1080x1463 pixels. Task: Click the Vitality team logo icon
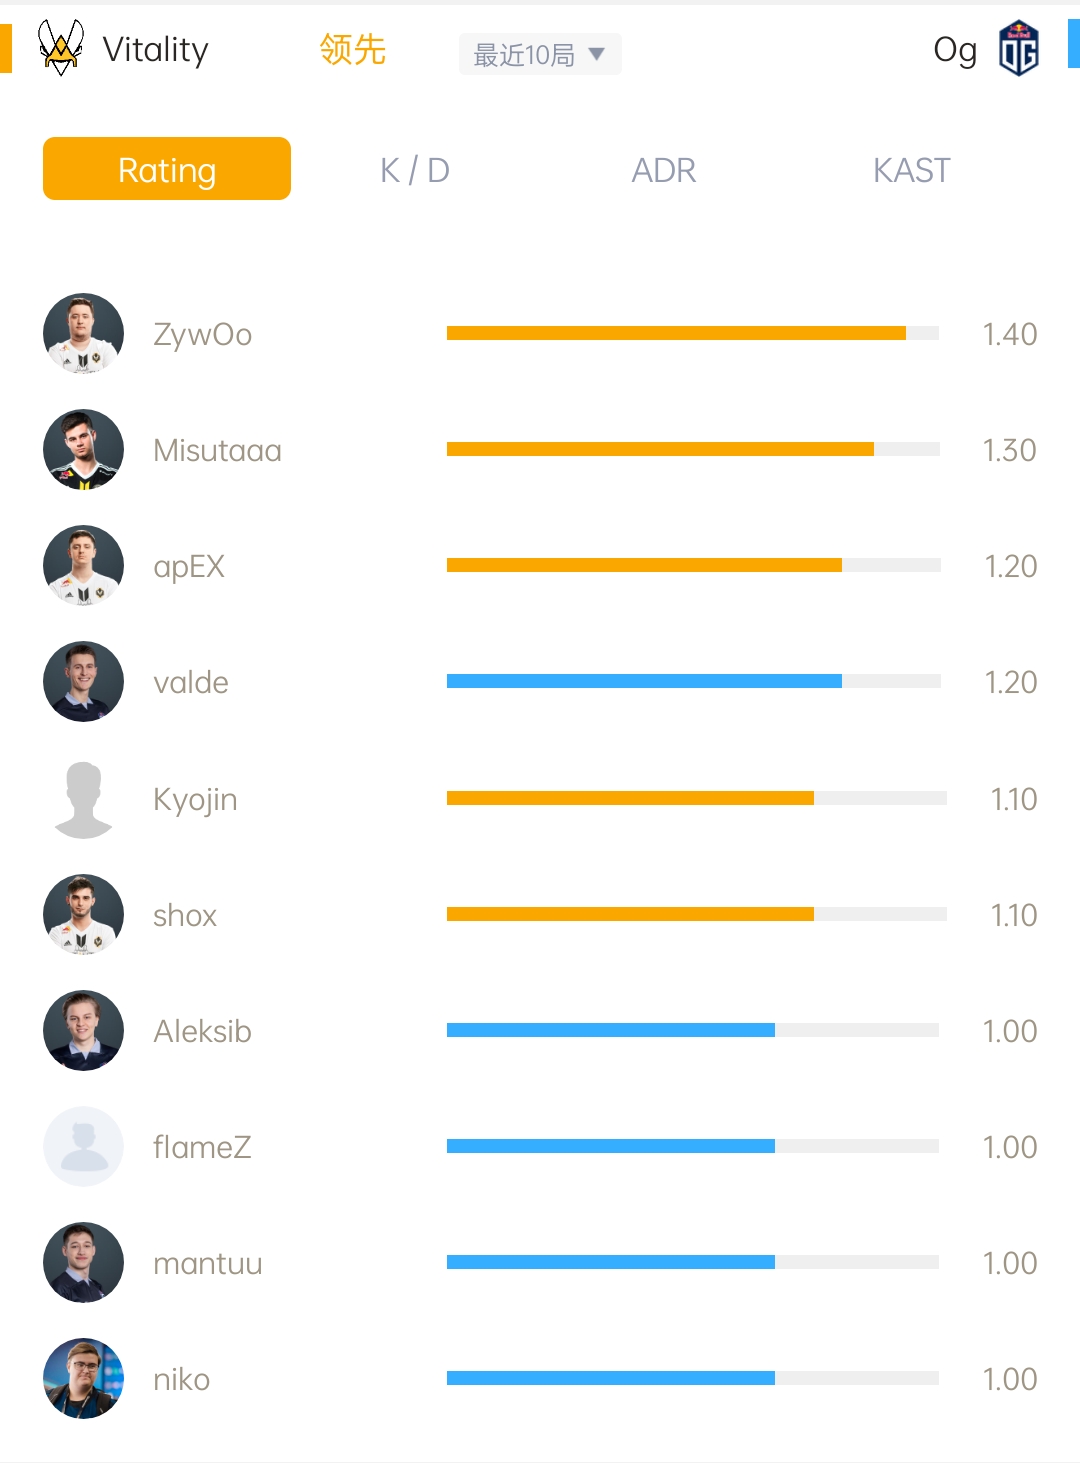(61, 48)
